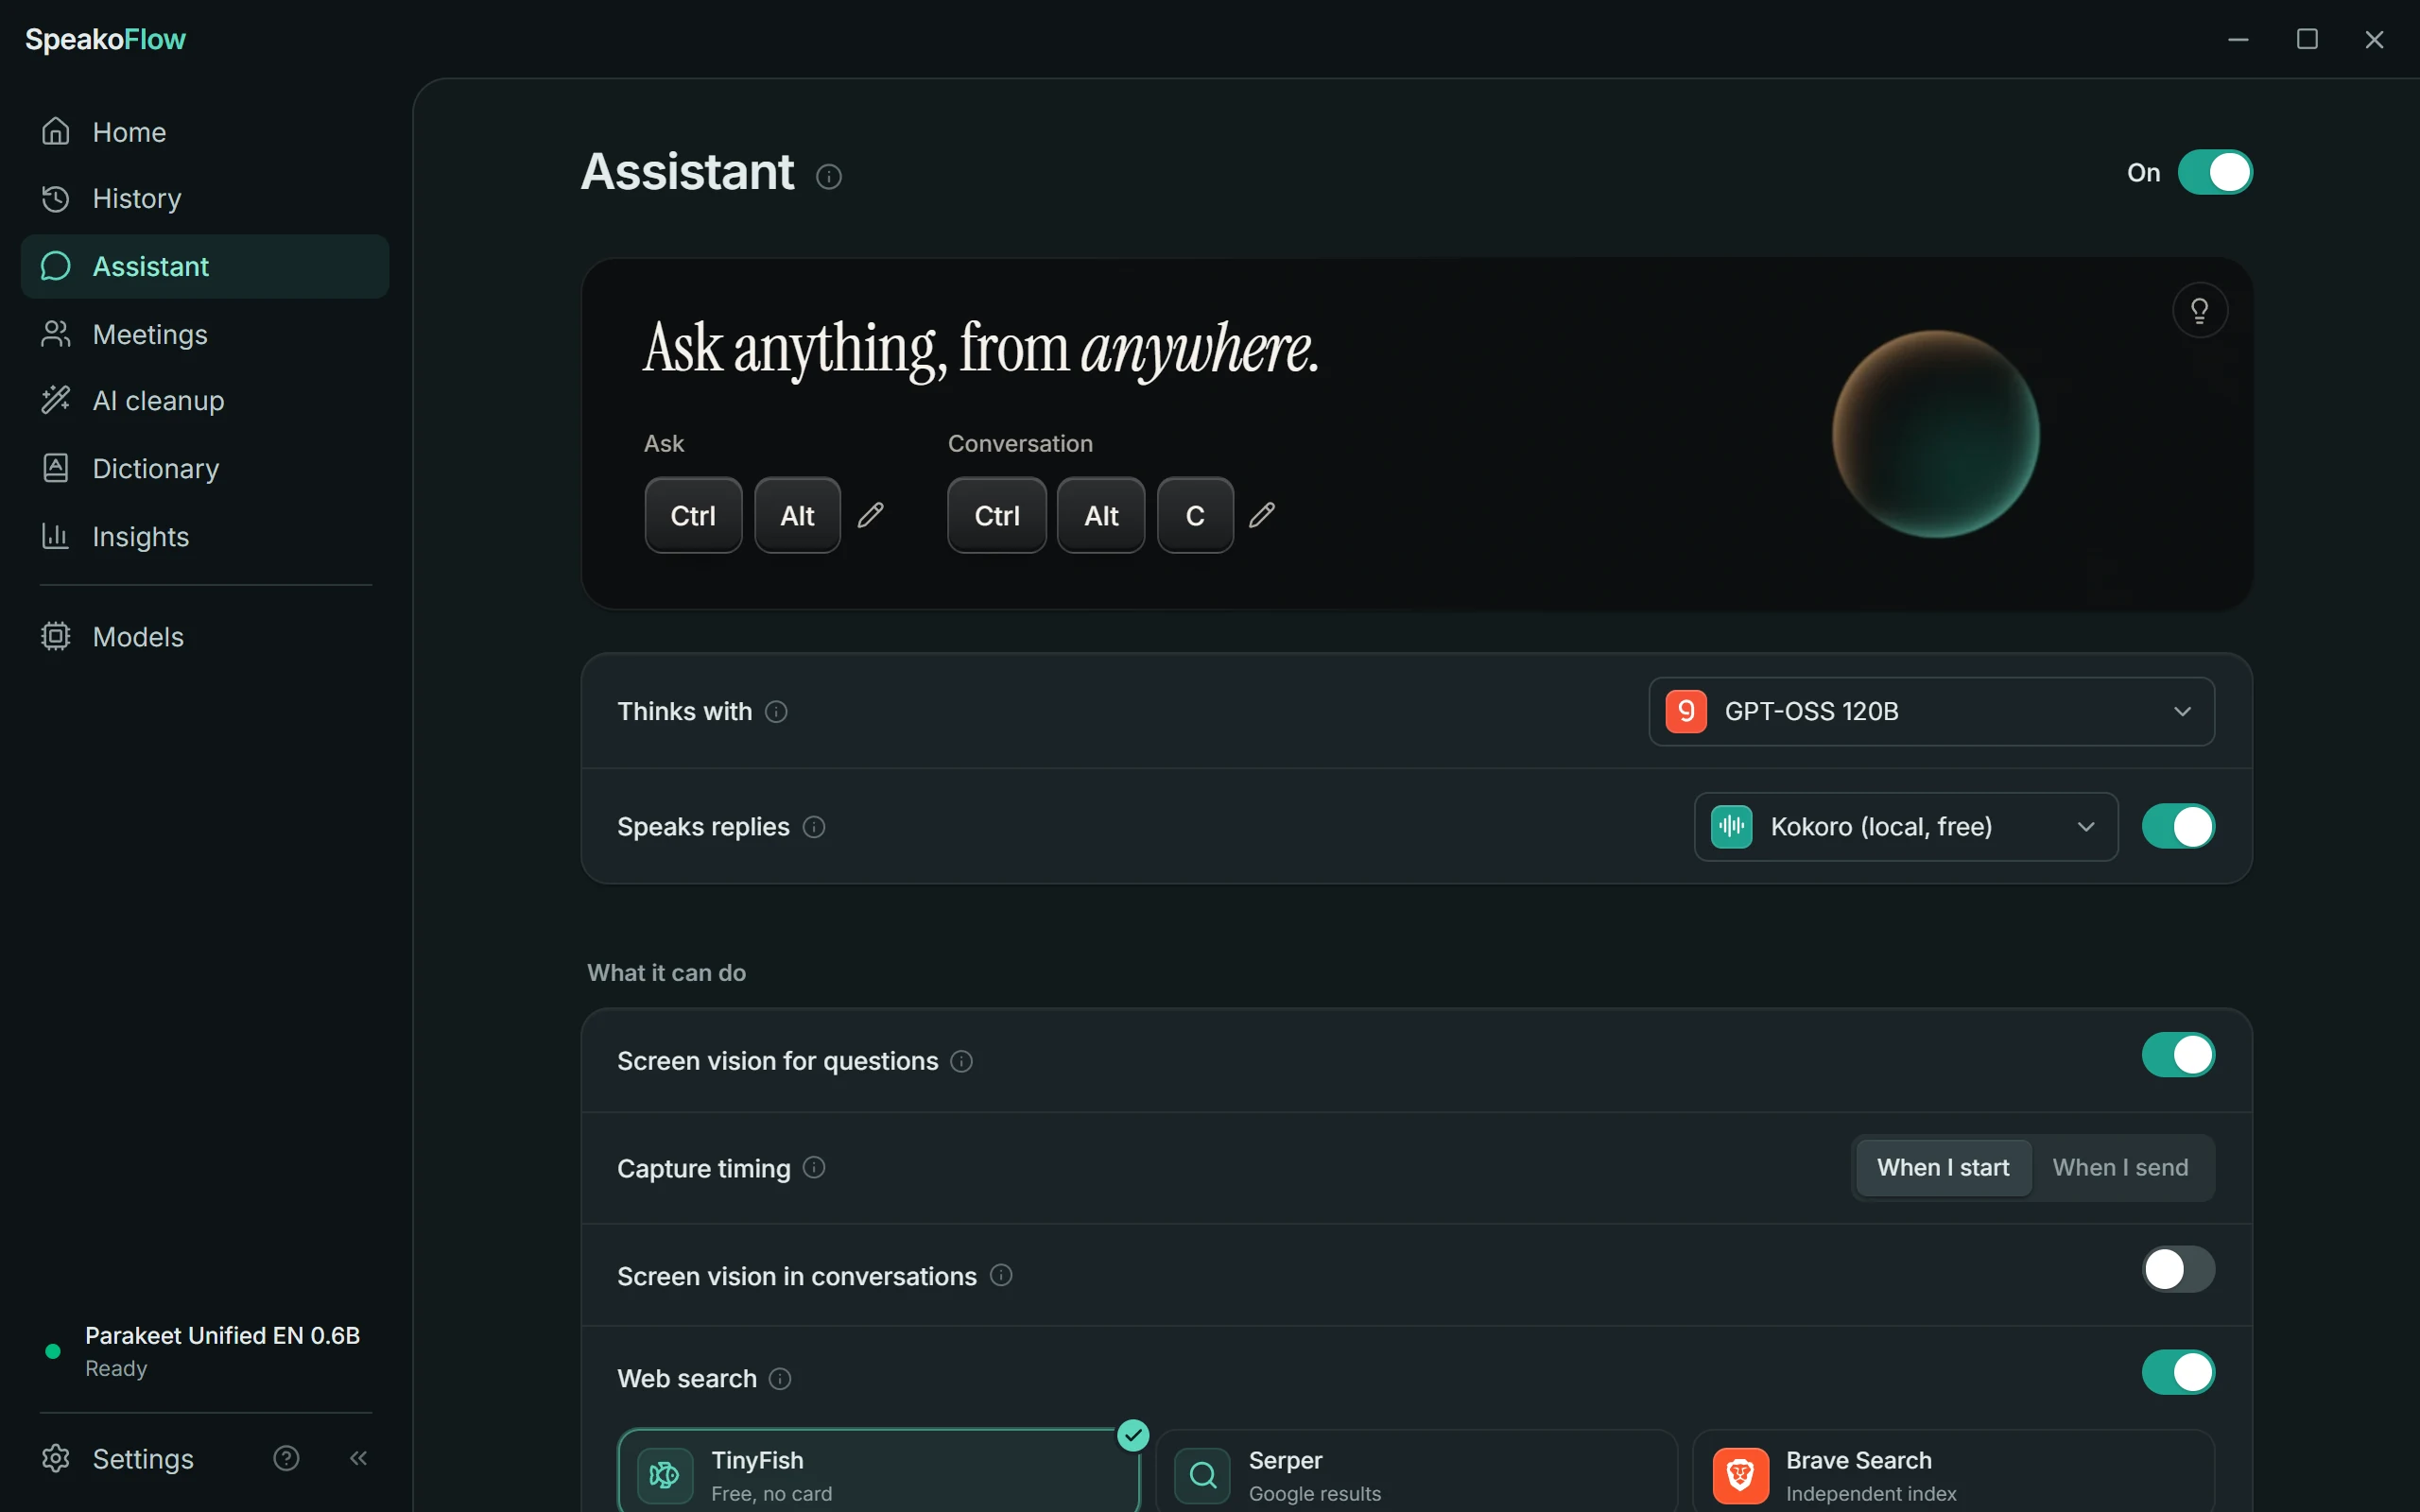The width and height of the screenshot is (2420, 1512).
Task: Select When I start capture timing
Action: (x=1943, y=1167)
